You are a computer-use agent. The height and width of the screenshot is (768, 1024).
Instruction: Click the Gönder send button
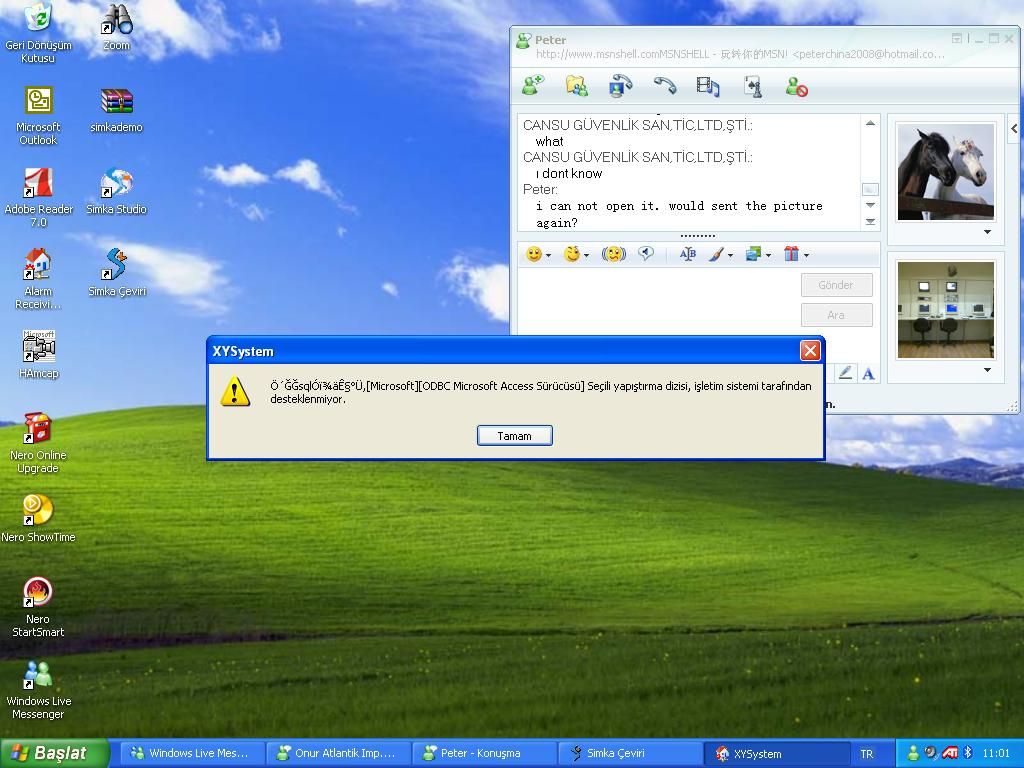[x=837, y=285]
